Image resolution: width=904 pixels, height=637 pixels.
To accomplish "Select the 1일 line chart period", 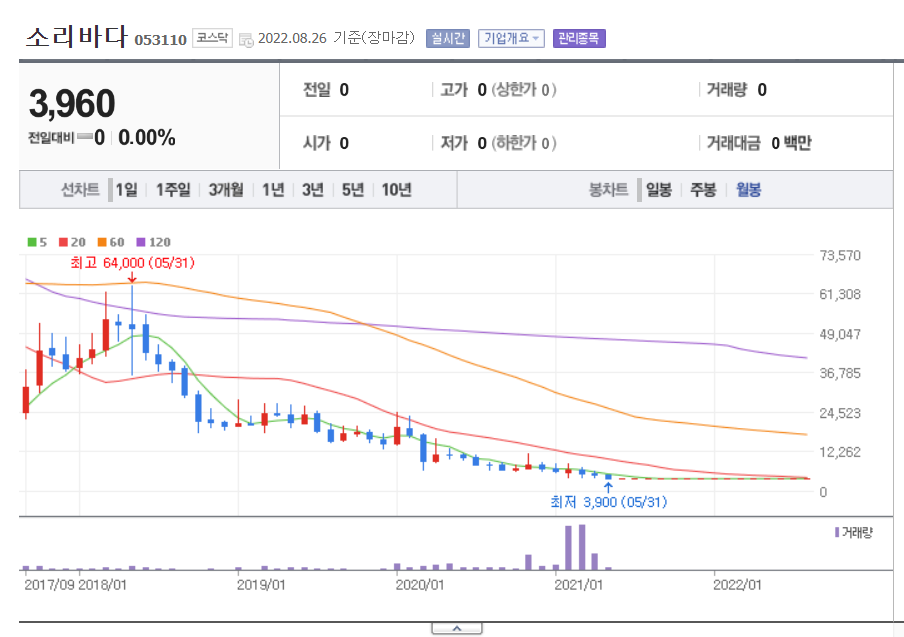I will 126,190.
